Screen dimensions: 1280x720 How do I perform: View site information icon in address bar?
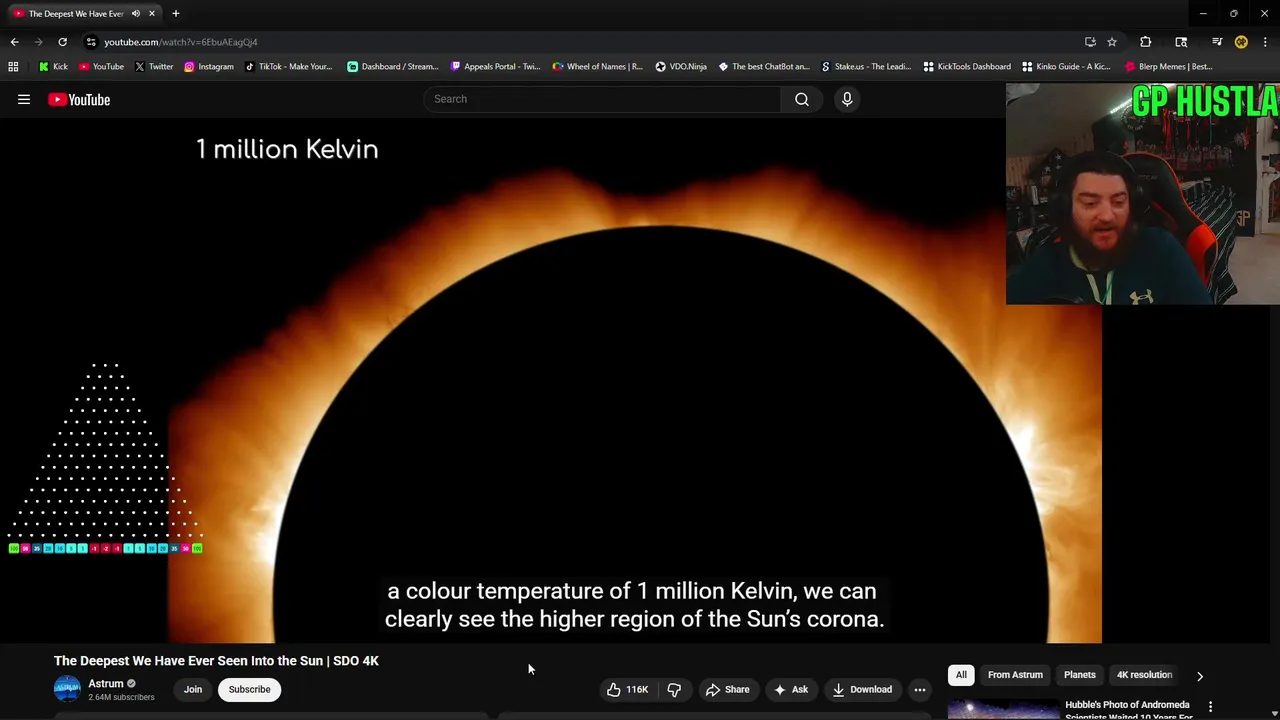pyautogui.click(x=91, y=42)
